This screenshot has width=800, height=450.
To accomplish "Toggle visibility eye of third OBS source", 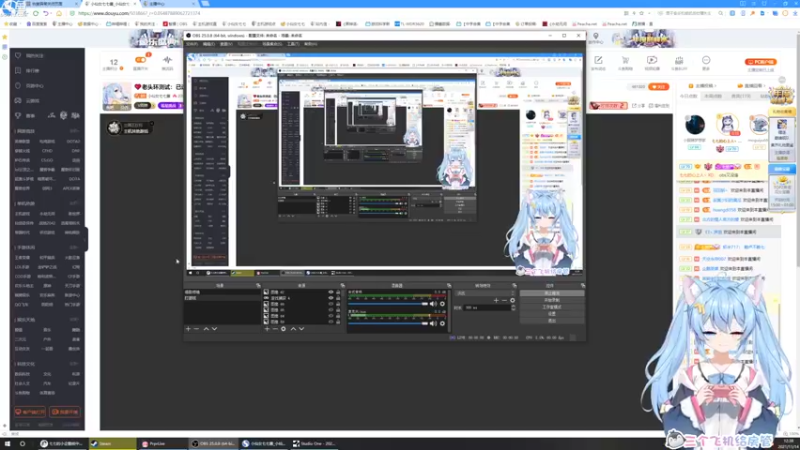I will [x=331, y=304].
